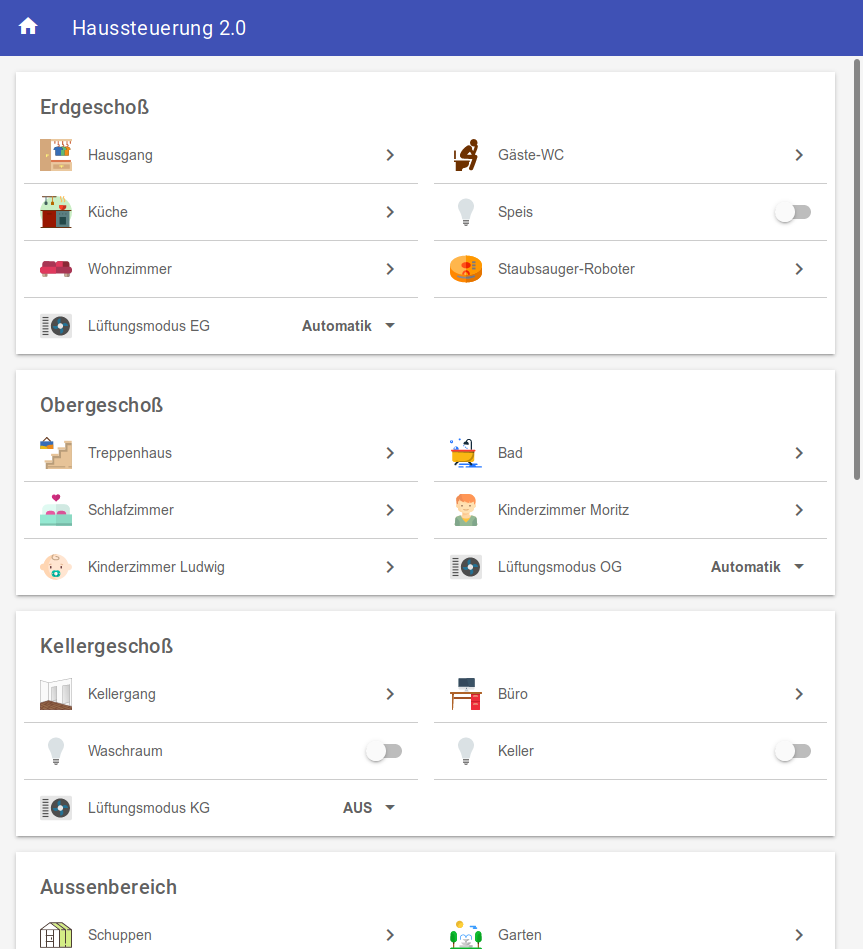Expand Wohnzimmer via its chevron arrow
Viewport: 863px width, 949px height.
pos(390,269)
